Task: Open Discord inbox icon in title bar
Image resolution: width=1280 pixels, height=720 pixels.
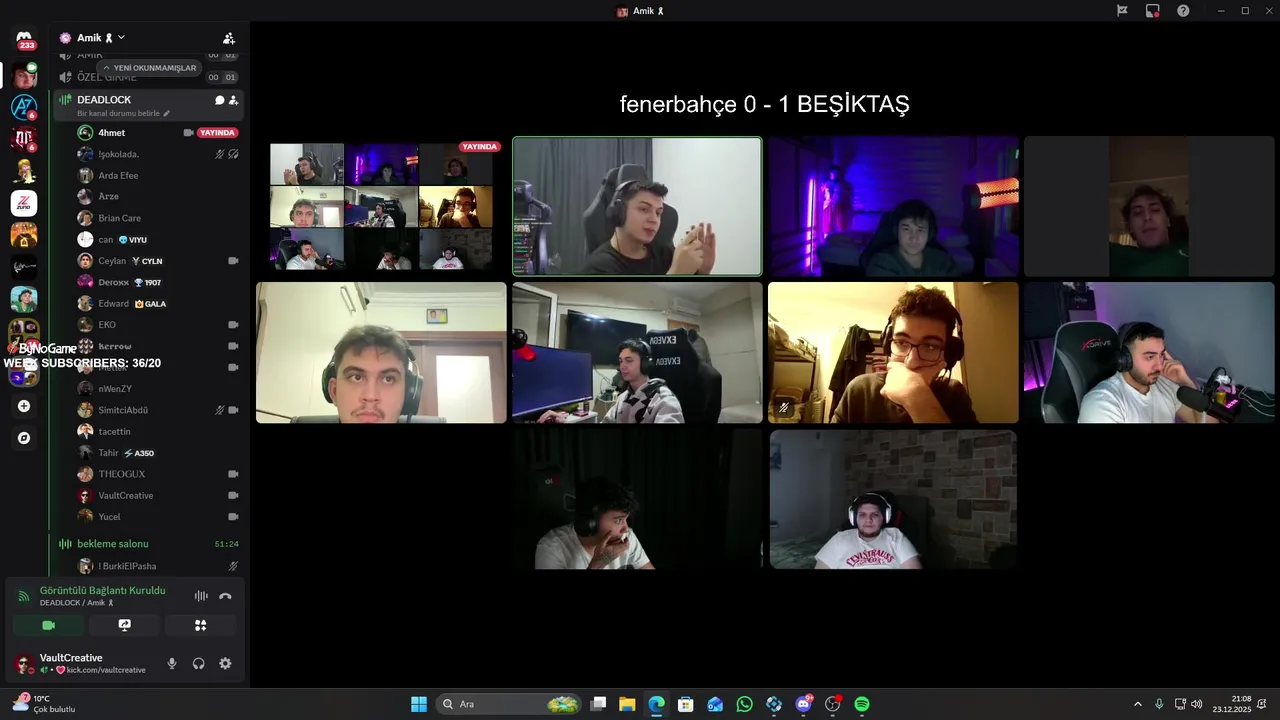Action: 1153,11
